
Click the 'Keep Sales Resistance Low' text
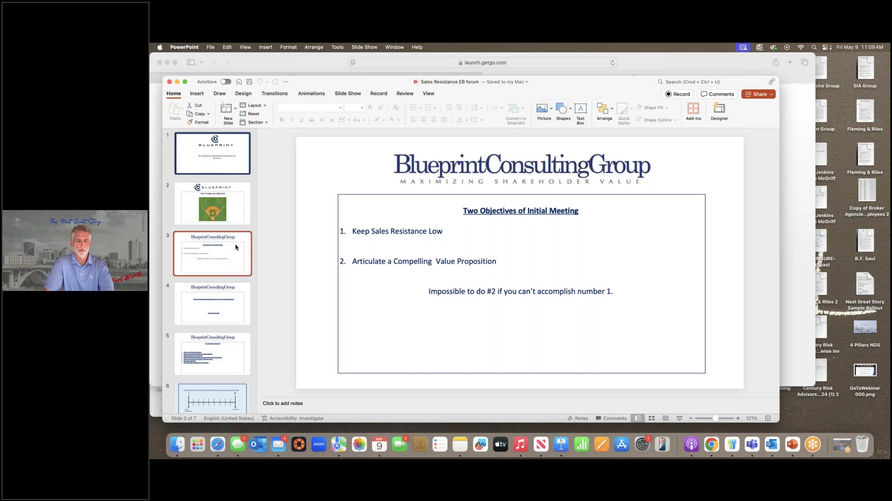click(397, 231)
